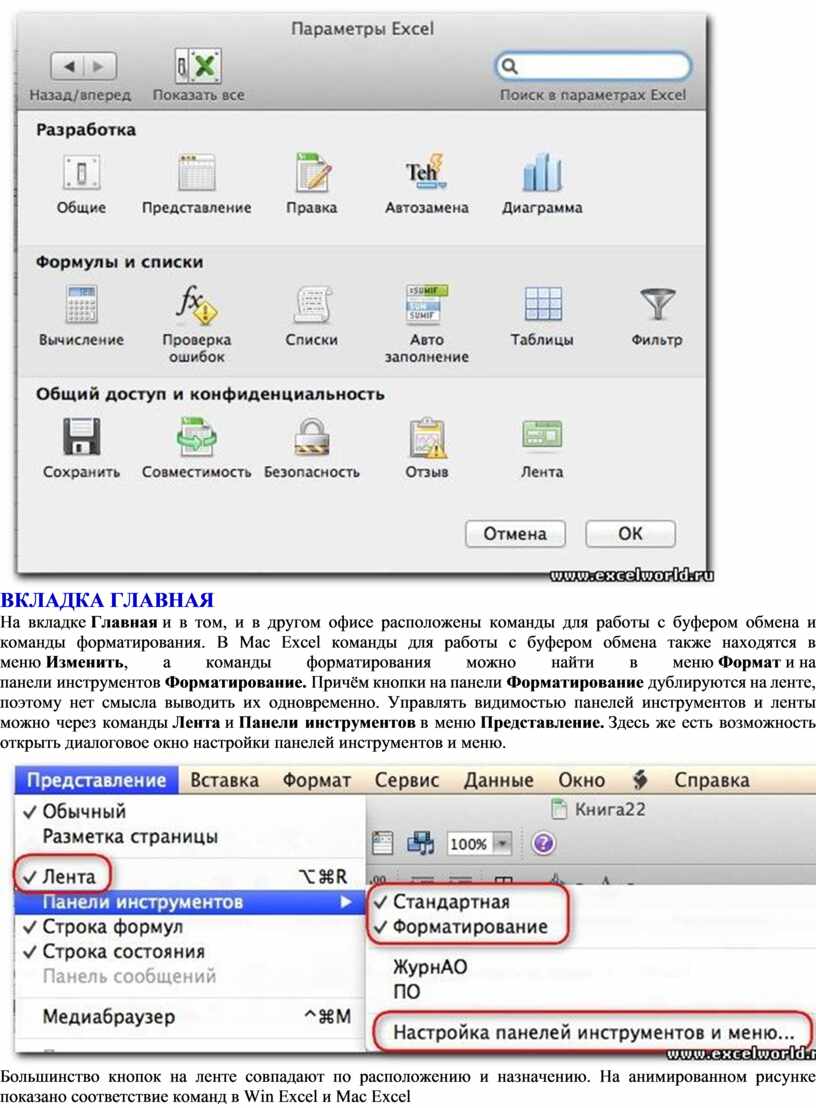Viewport: 816px width, 1108px height.
Task: Open the Проверка ошибок preferences icon
Action: pos(196,305)
